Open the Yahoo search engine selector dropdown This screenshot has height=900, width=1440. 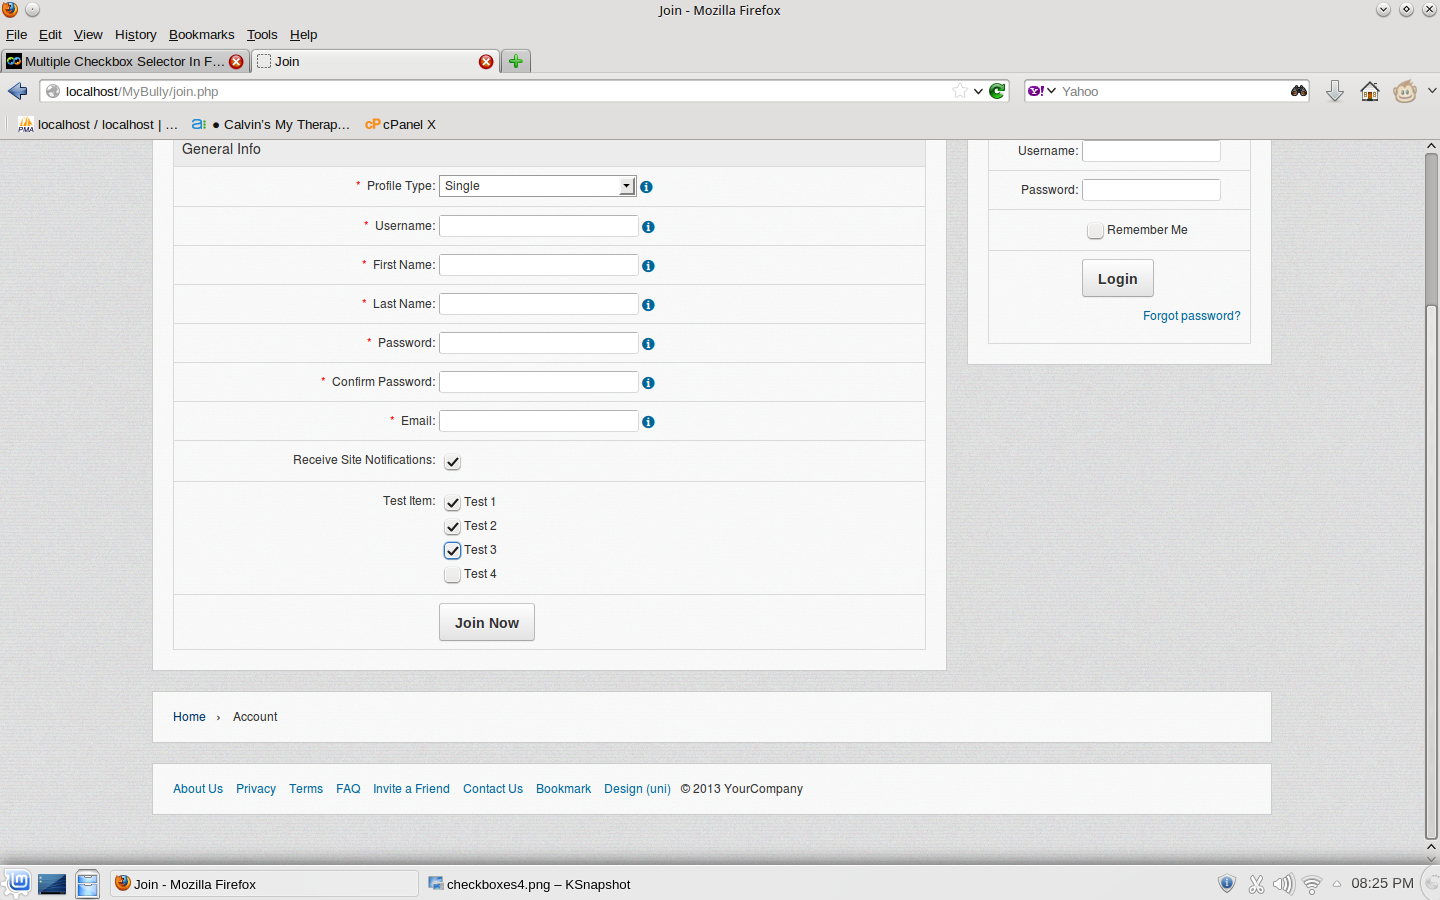1041,91
